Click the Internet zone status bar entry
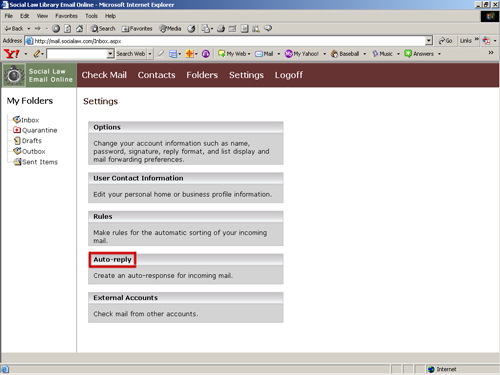This screenshot has height=375, width=500. 442,369
